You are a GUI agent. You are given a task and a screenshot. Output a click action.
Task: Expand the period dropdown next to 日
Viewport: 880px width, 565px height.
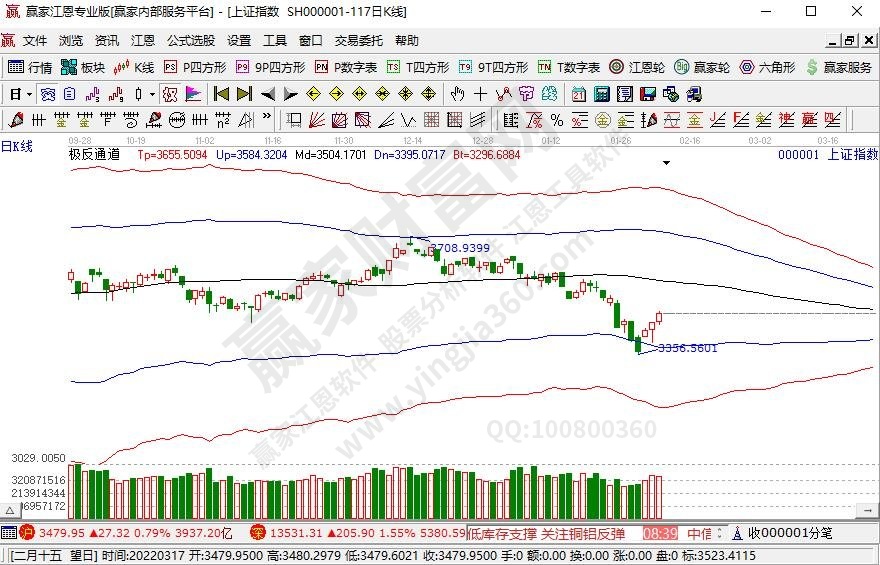(30, 94)
